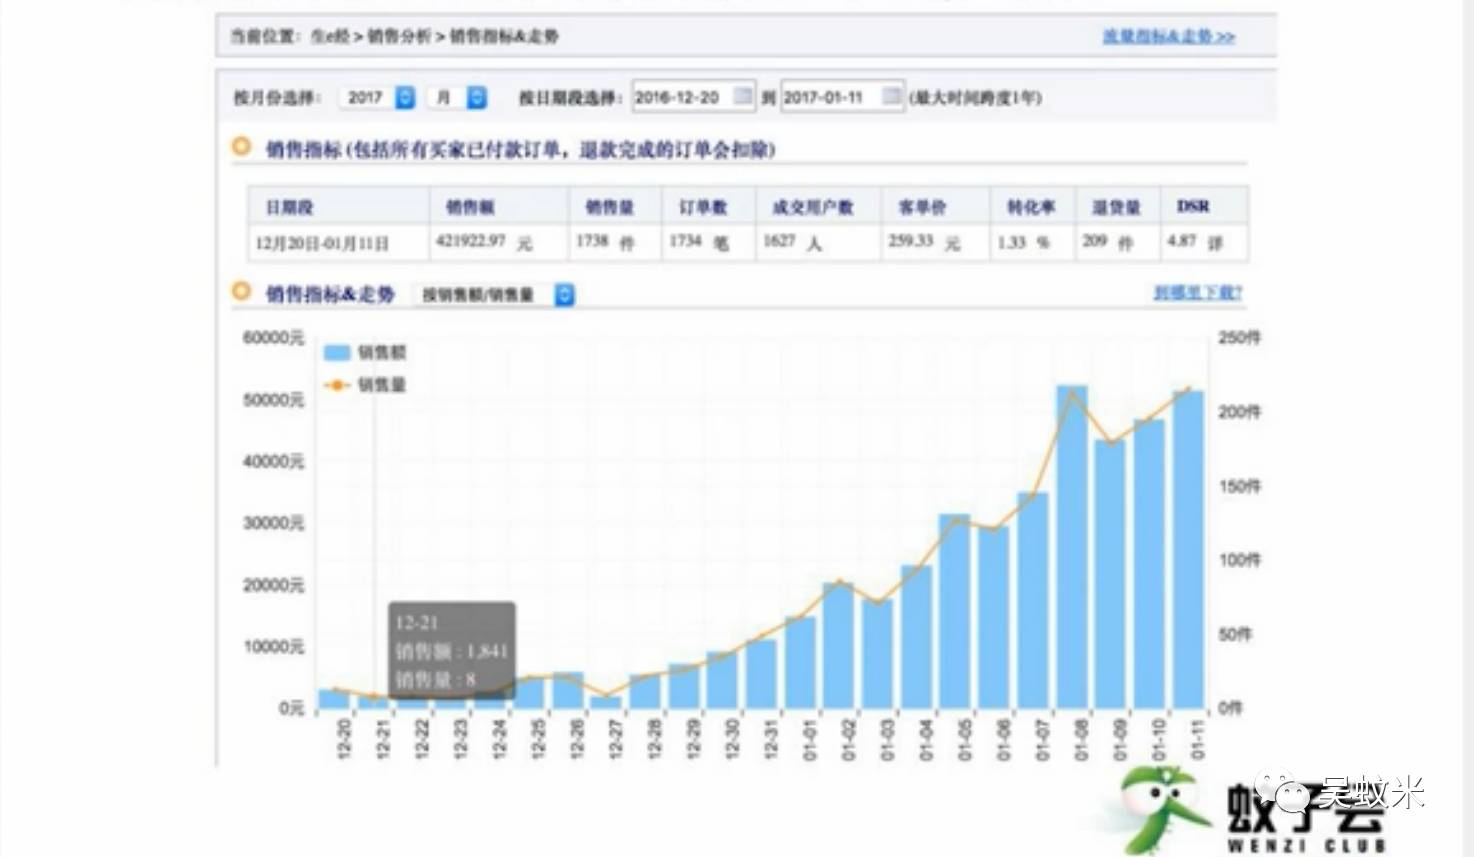Toggle the 销售量 series in the chart legend

pyautogui.click(x=368, y=383)
